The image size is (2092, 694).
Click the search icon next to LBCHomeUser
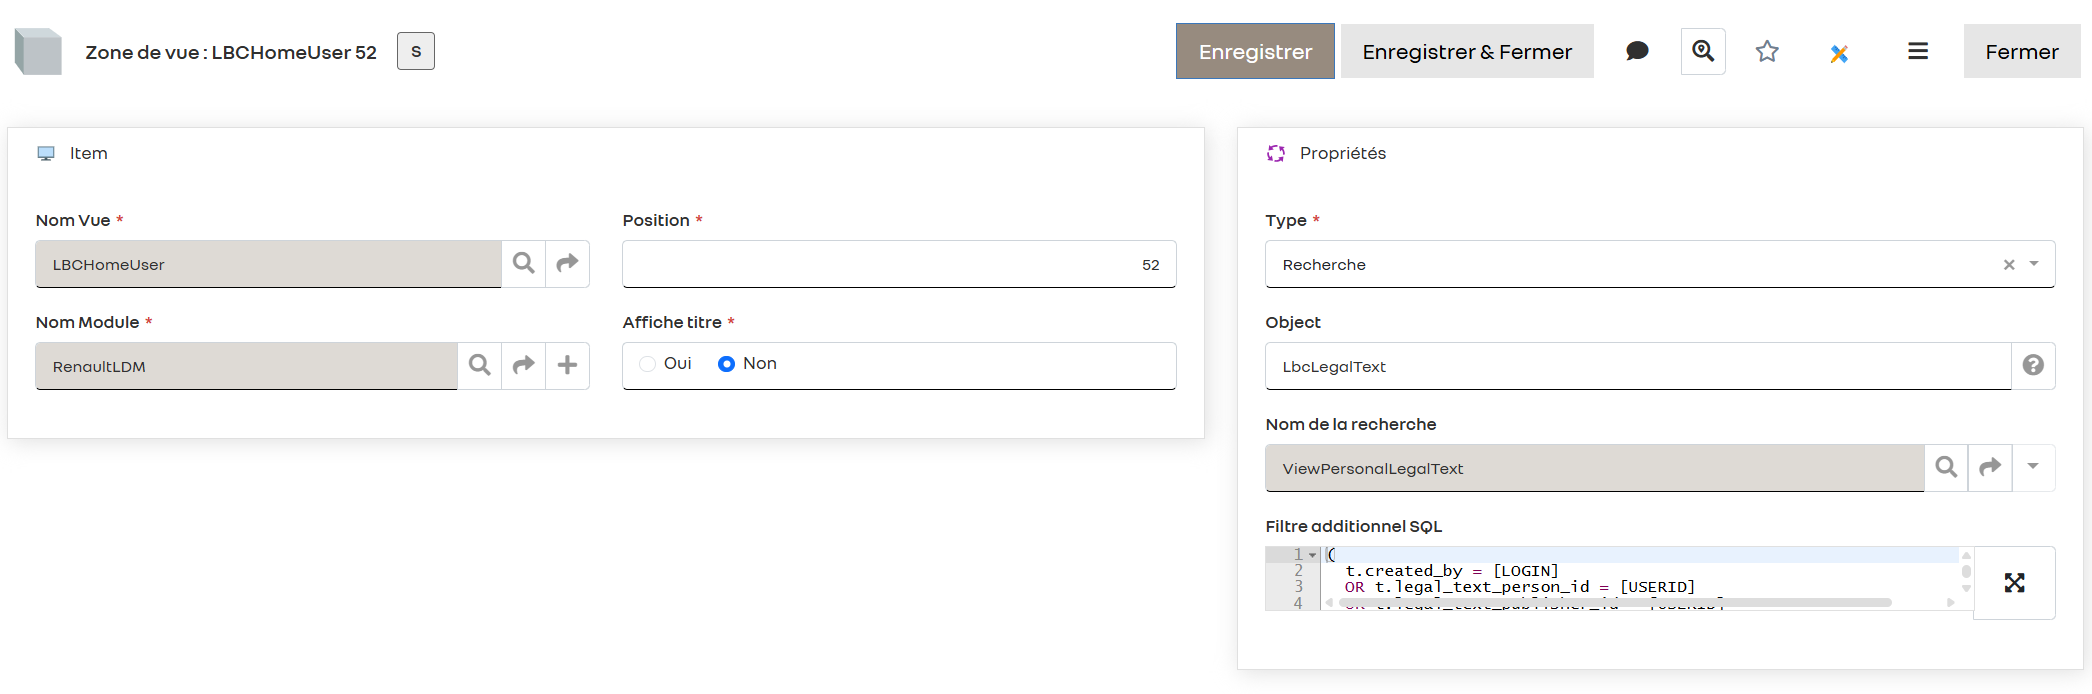523,263
